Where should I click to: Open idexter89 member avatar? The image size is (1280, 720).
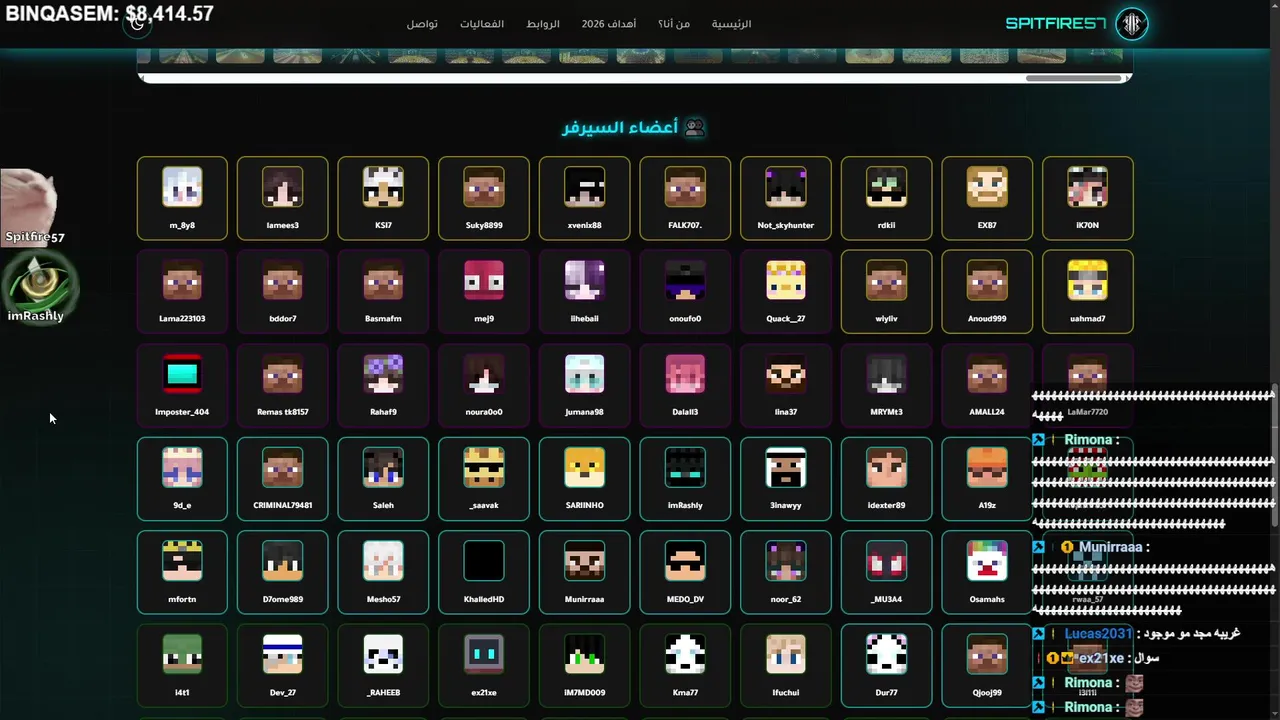pyautogui.click(x=886, y=467)
